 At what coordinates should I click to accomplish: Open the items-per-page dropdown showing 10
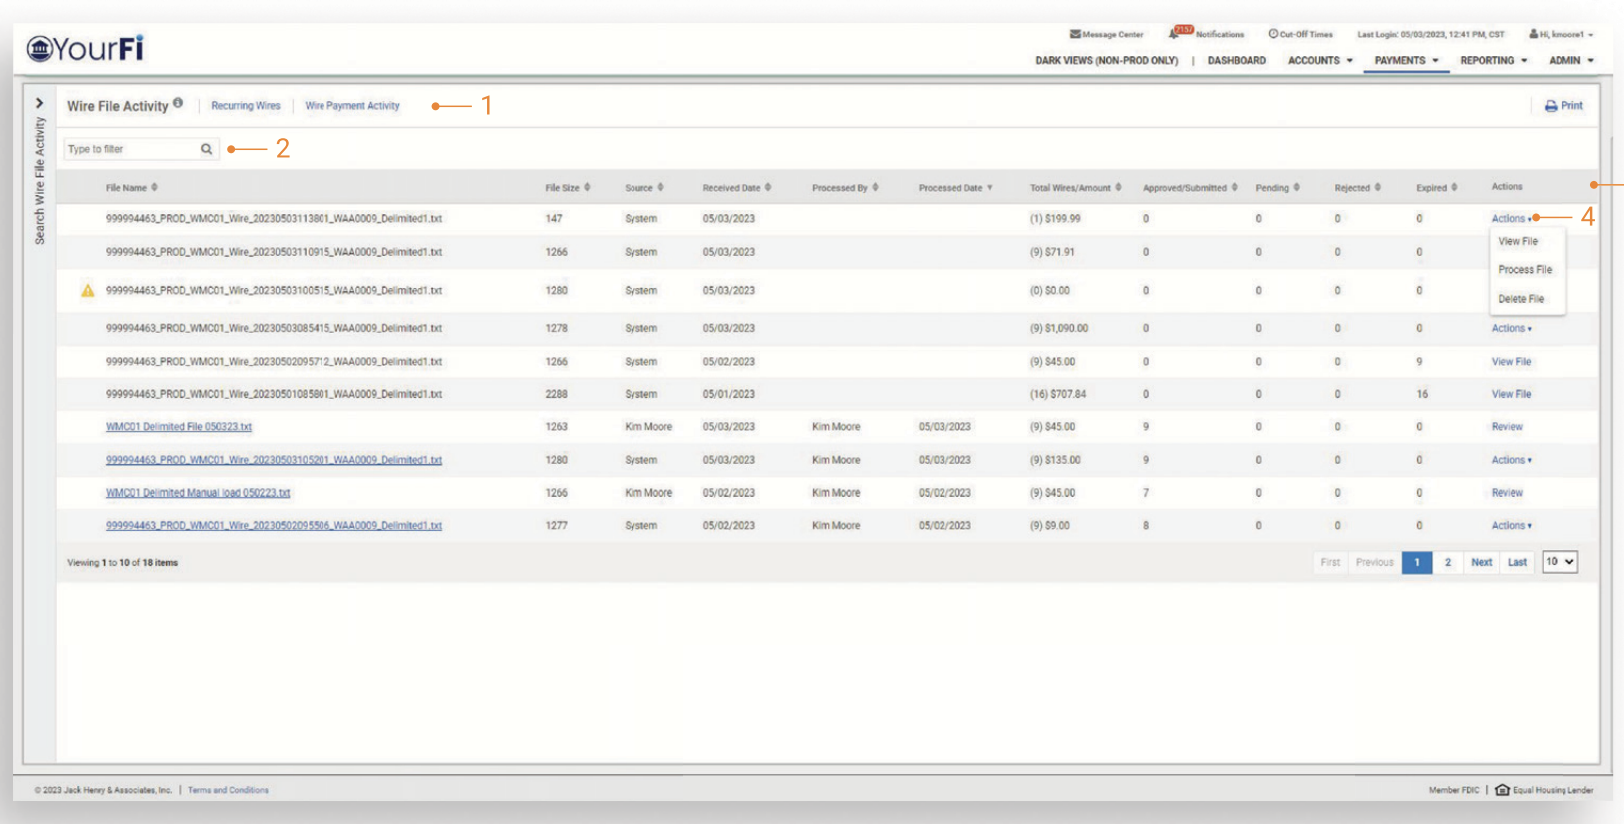tap(1559, 562)
